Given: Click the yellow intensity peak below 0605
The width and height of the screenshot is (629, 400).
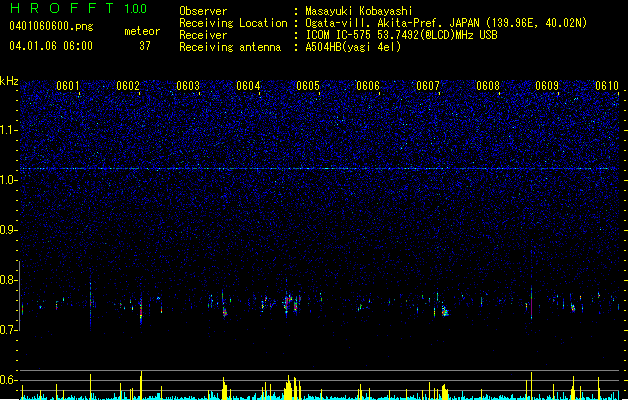Looking at the screenshot, I should click(289, 388).
